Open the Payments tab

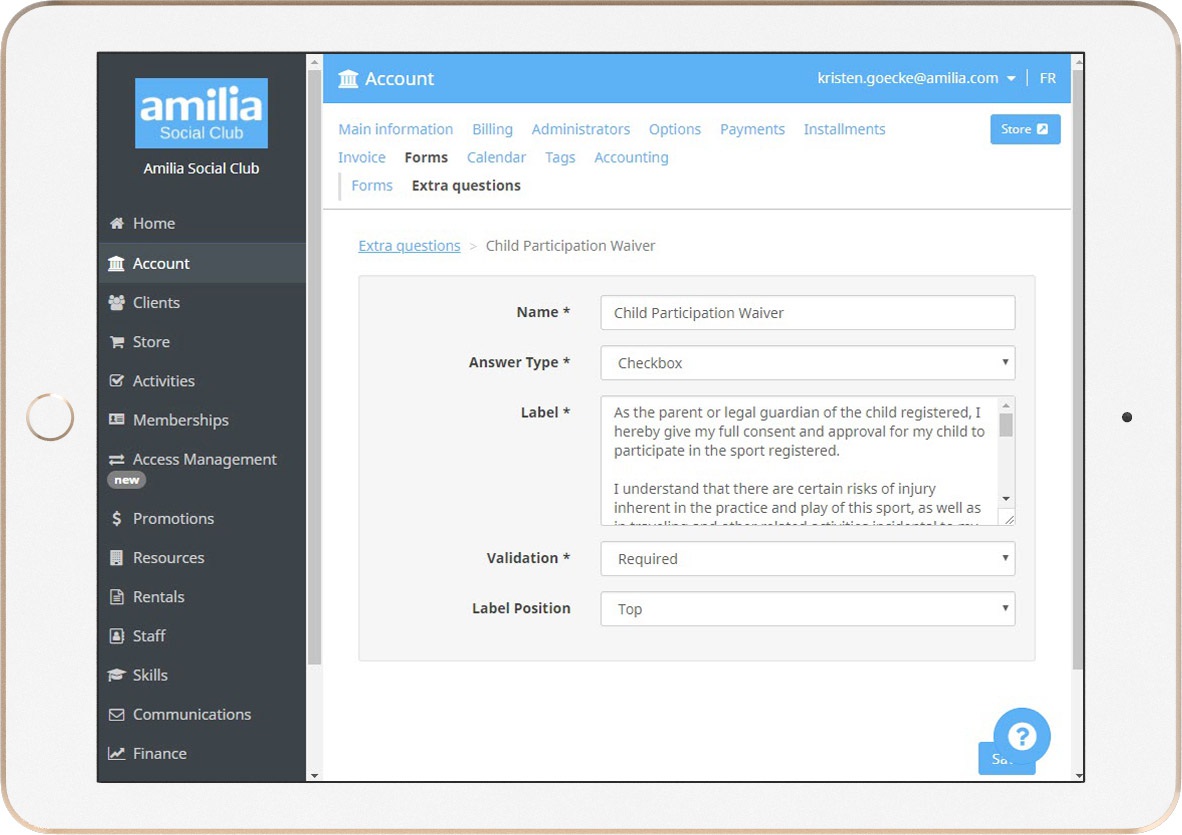pyautogui.click(x=752, y=129)
